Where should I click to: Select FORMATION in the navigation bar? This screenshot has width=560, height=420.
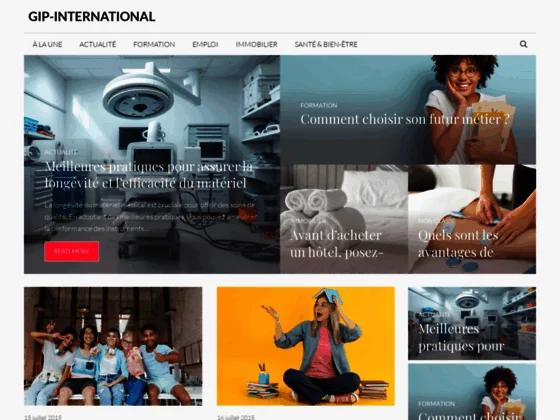tap(154, 44)
